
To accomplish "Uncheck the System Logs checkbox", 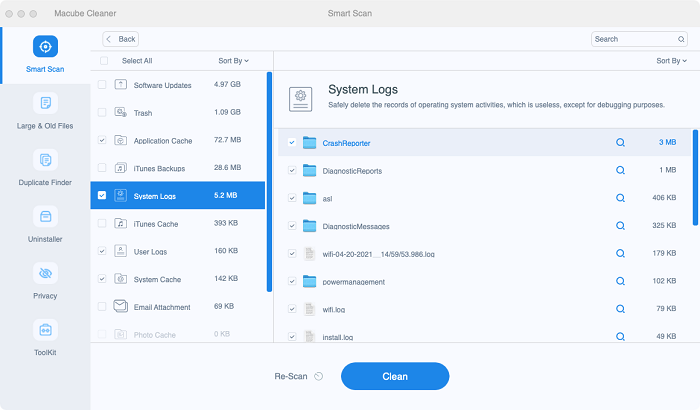I will coord(102,195).
